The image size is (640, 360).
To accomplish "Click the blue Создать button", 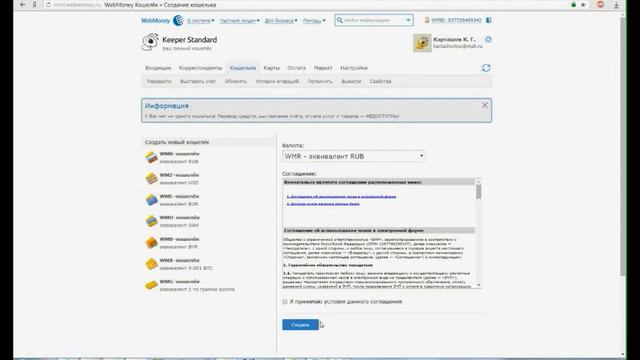I will coord(300,324).
